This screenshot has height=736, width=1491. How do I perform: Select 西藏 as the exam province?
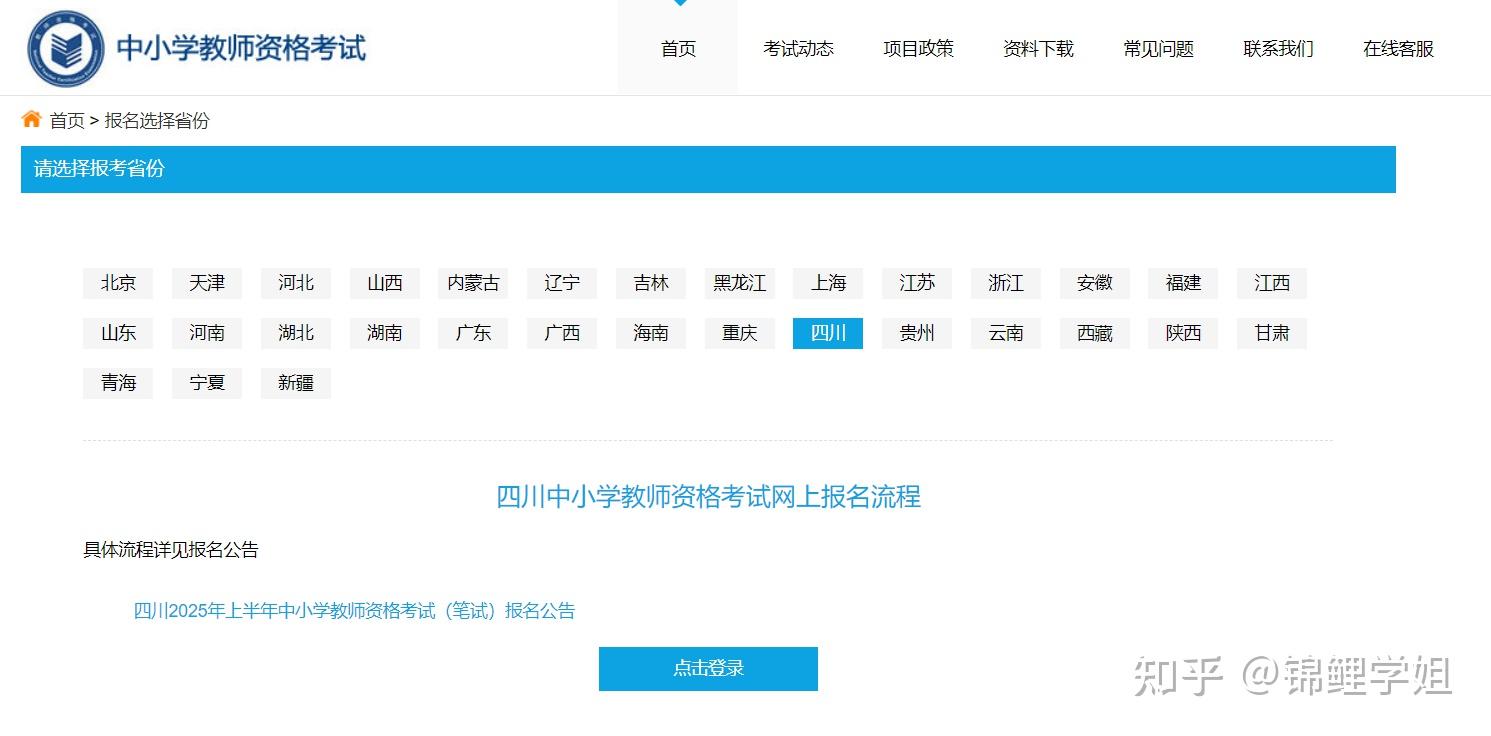[1094, 333]
